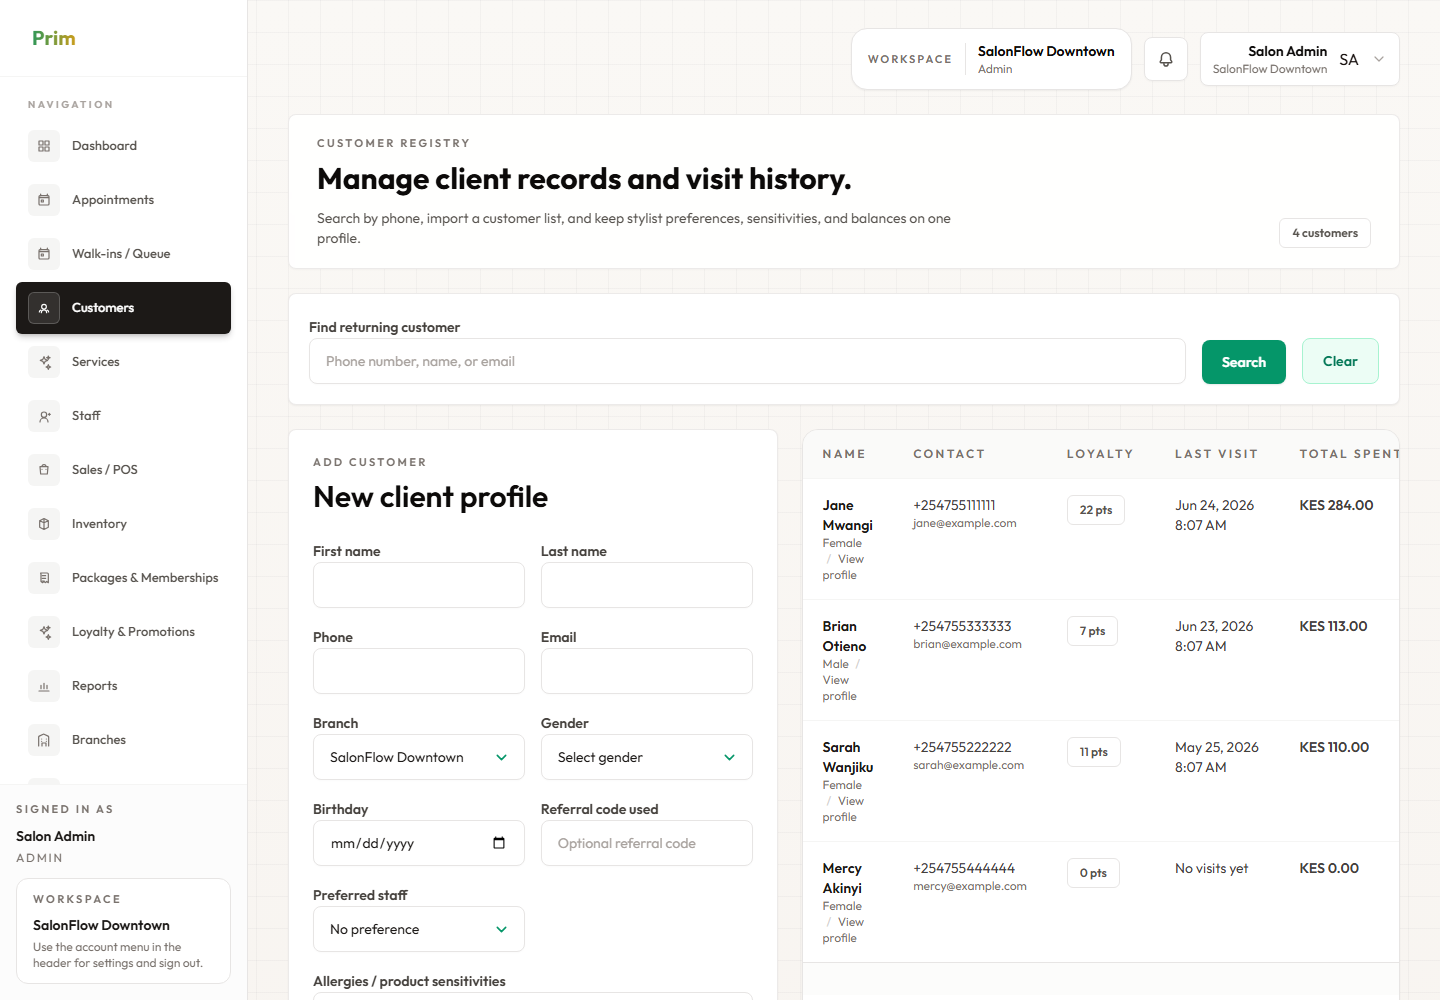This screenshot has width=1440, height=1000.
Task: Click phone number +254755111111
Action: click(x=954, y=505)
